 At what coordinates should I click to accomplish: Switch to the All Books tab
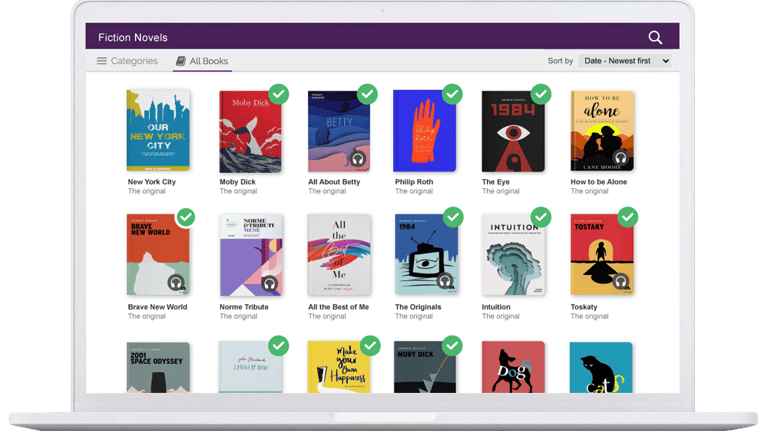pyautogui.click(x=202, y=61)
